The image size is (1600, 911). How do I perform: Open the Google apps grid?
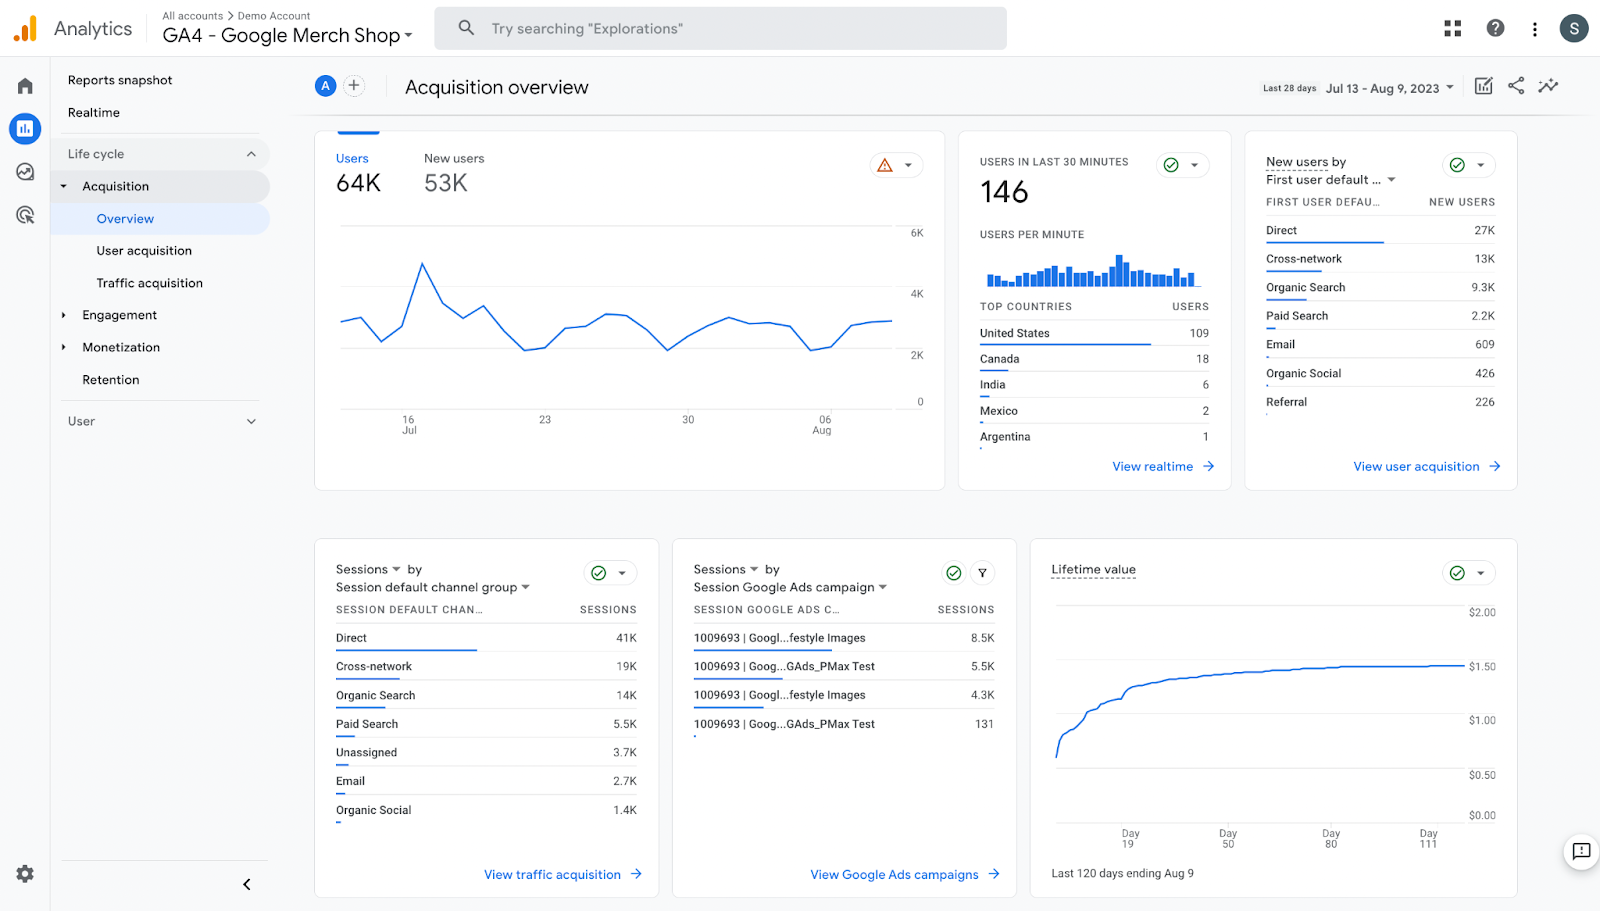(x=1452, y=28)
